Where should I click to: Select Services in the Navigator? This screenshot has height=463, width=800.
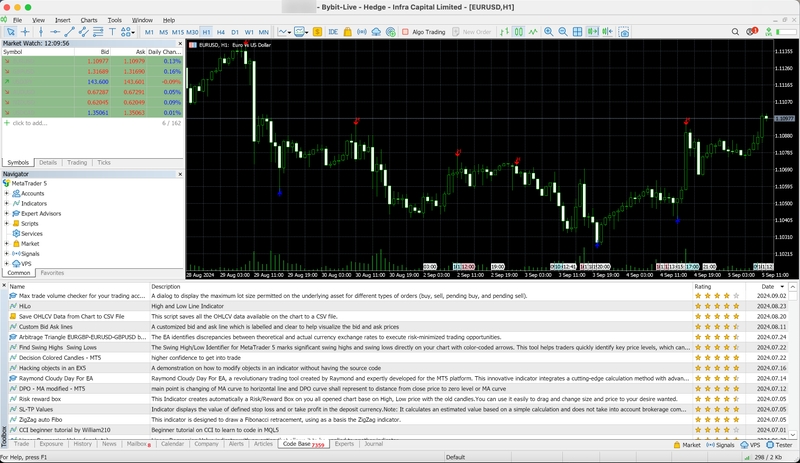32,233
